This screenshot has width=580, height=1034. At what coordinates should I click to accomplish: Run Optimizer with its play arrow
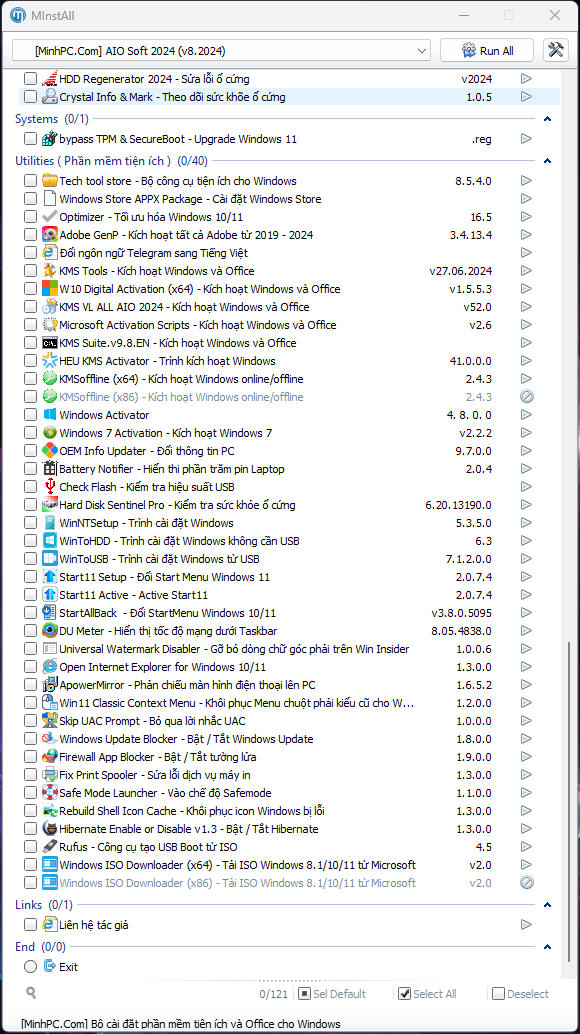(526, 217)
